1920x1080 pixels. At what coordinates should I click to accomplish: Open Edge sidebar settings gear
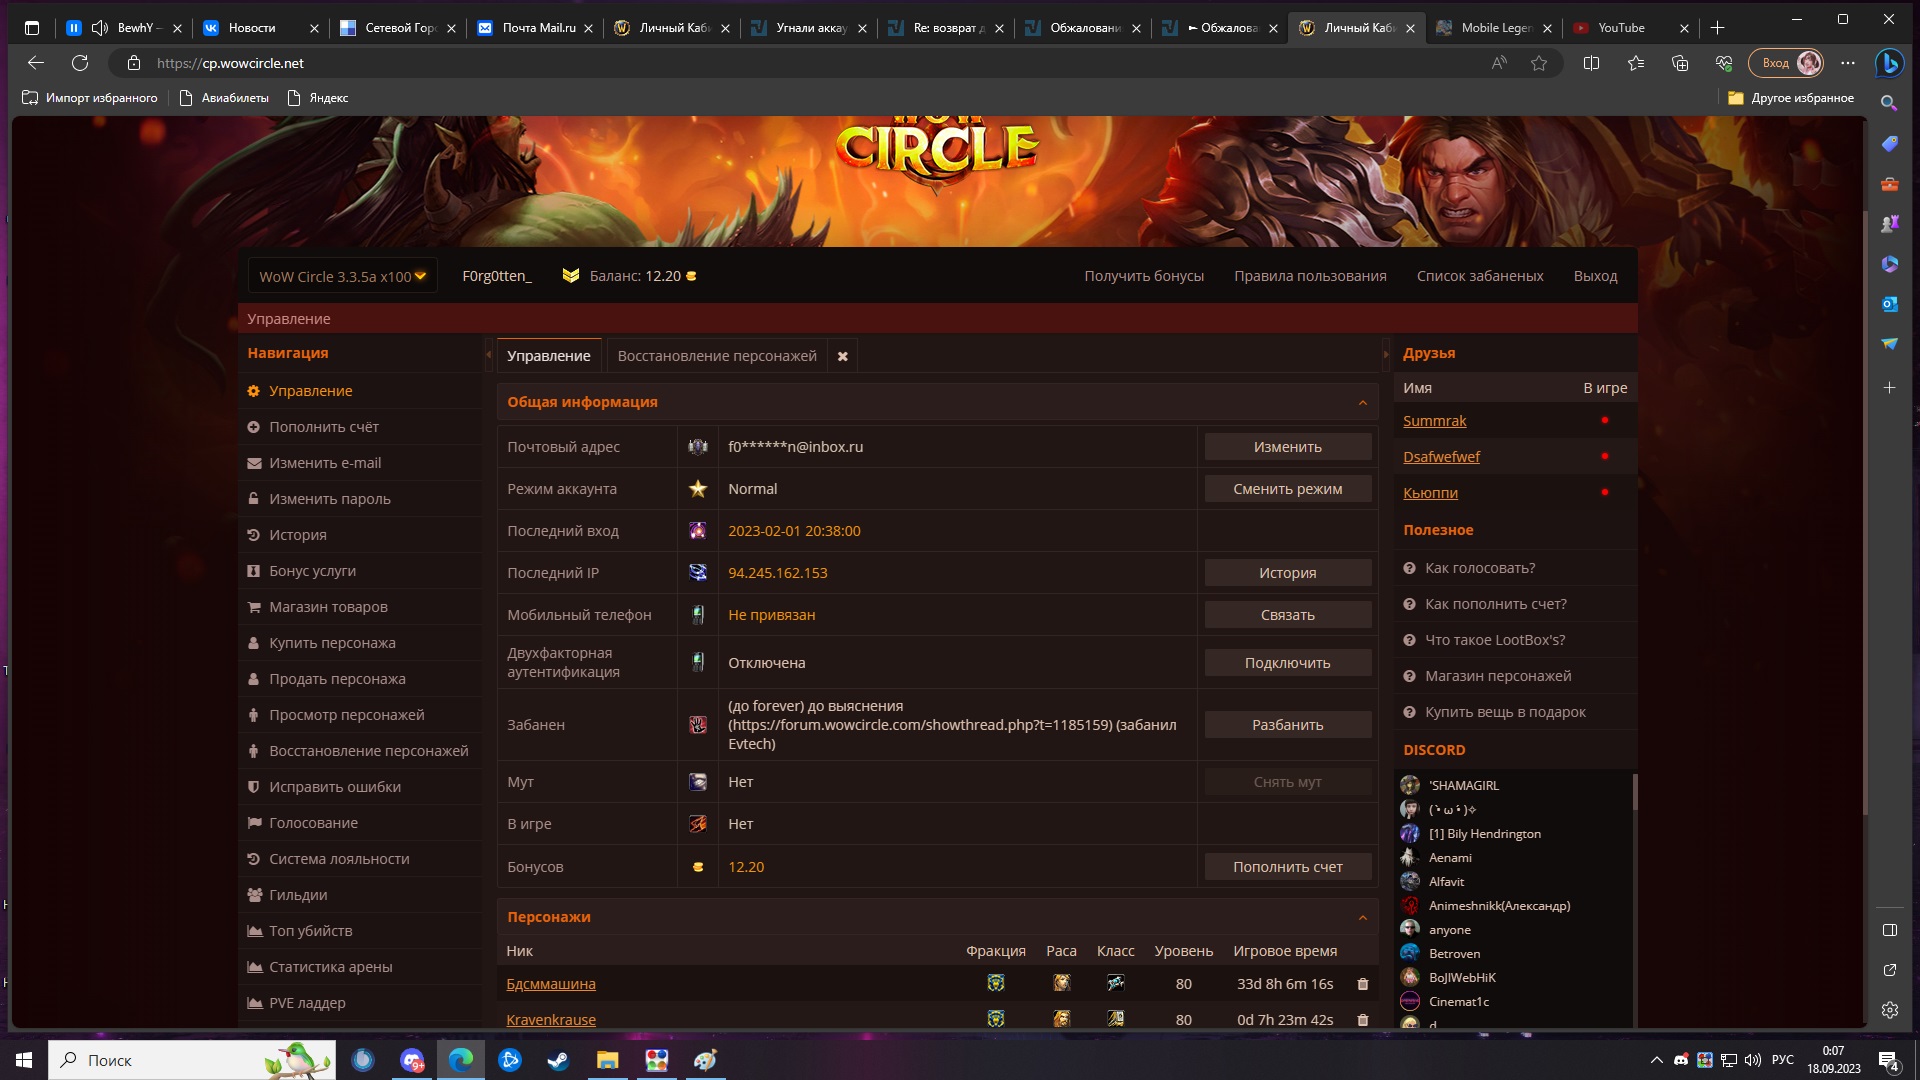pyautogui.click(x=1889, y=1010)
